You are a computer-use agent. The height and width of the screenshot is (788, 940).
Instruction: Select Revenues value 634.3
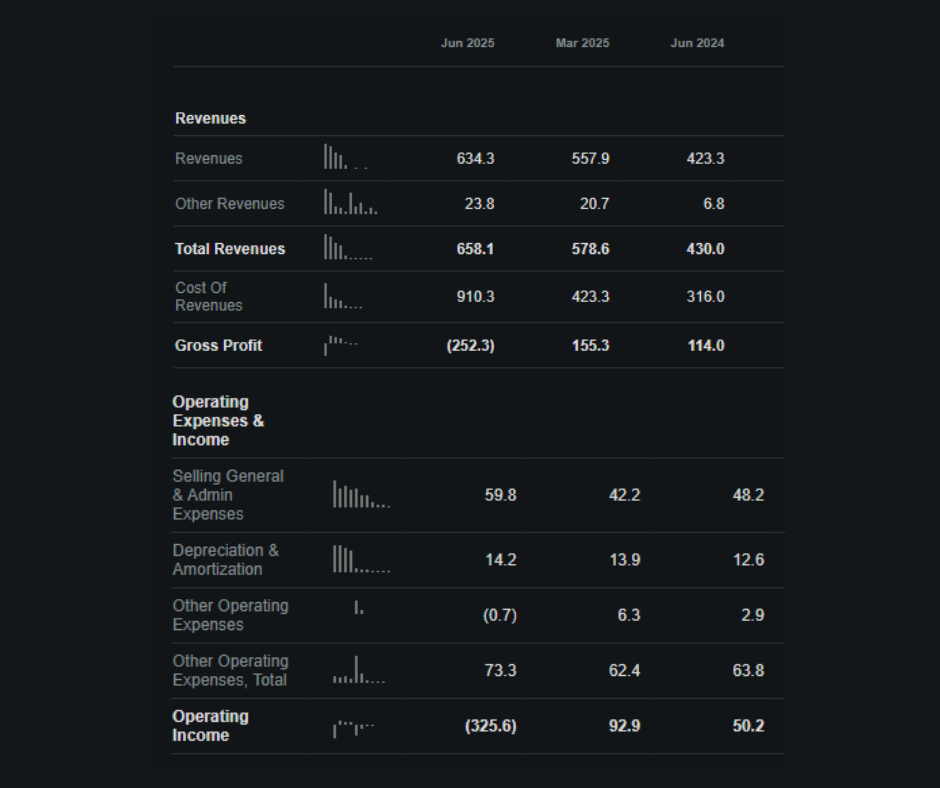coord(475,158)
